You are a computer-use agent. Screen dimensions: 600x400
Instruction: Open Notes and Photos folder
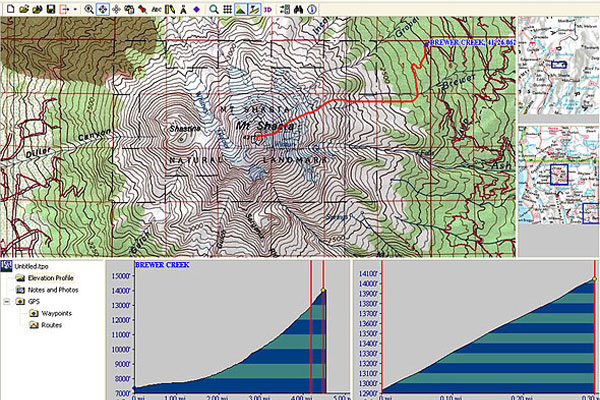[53, 290]
